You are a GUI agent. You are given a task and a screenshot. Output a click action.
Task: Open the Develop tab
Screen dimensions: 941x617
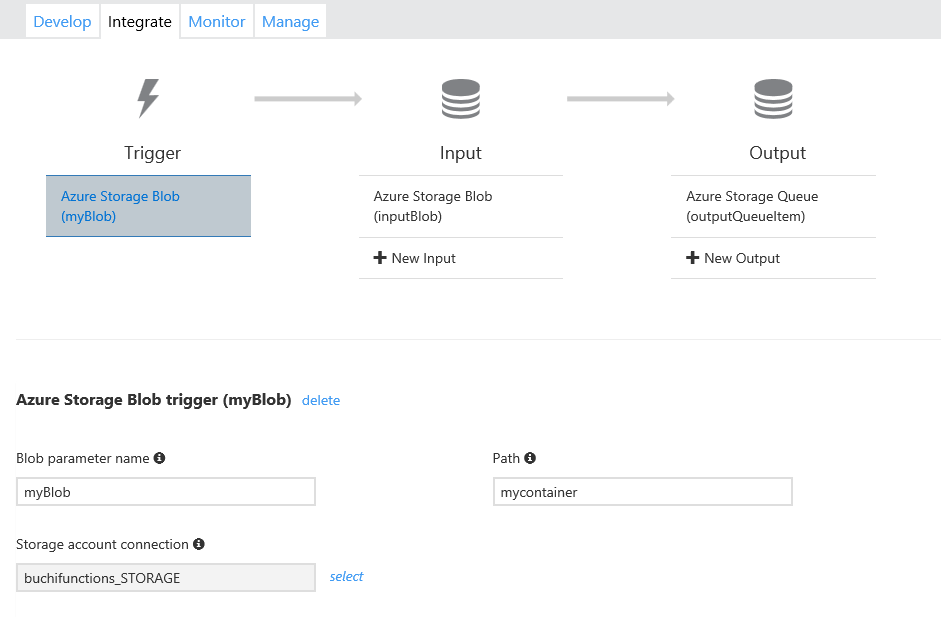[x=62, y=22]
